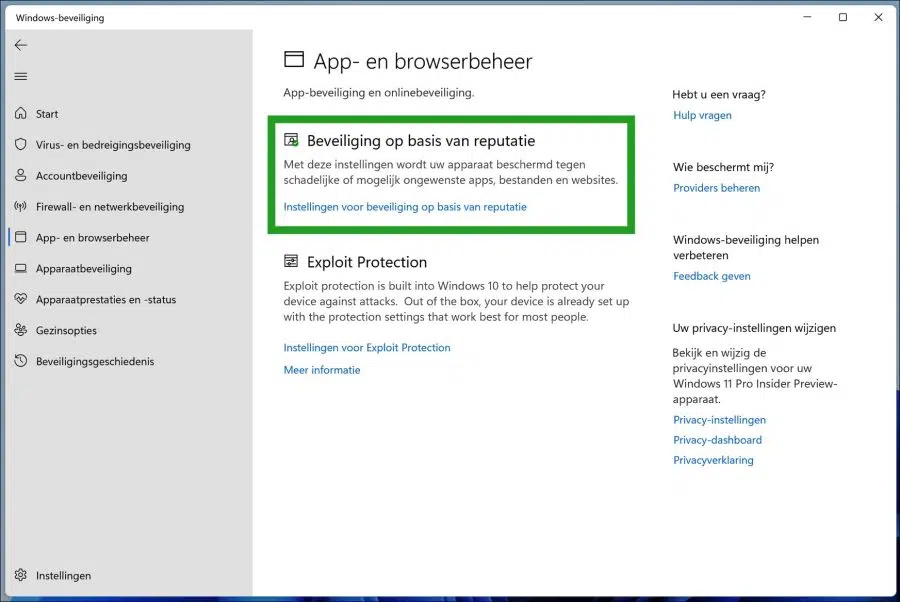Click the family icon for Gezinsopties

point(21,330)
